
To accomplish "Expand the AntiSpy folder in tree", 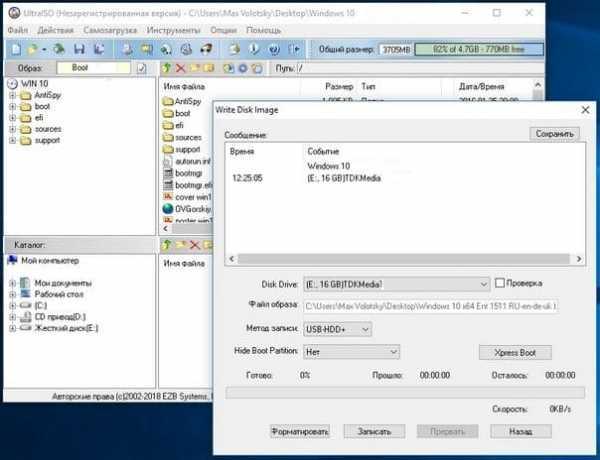I will 13,95.
